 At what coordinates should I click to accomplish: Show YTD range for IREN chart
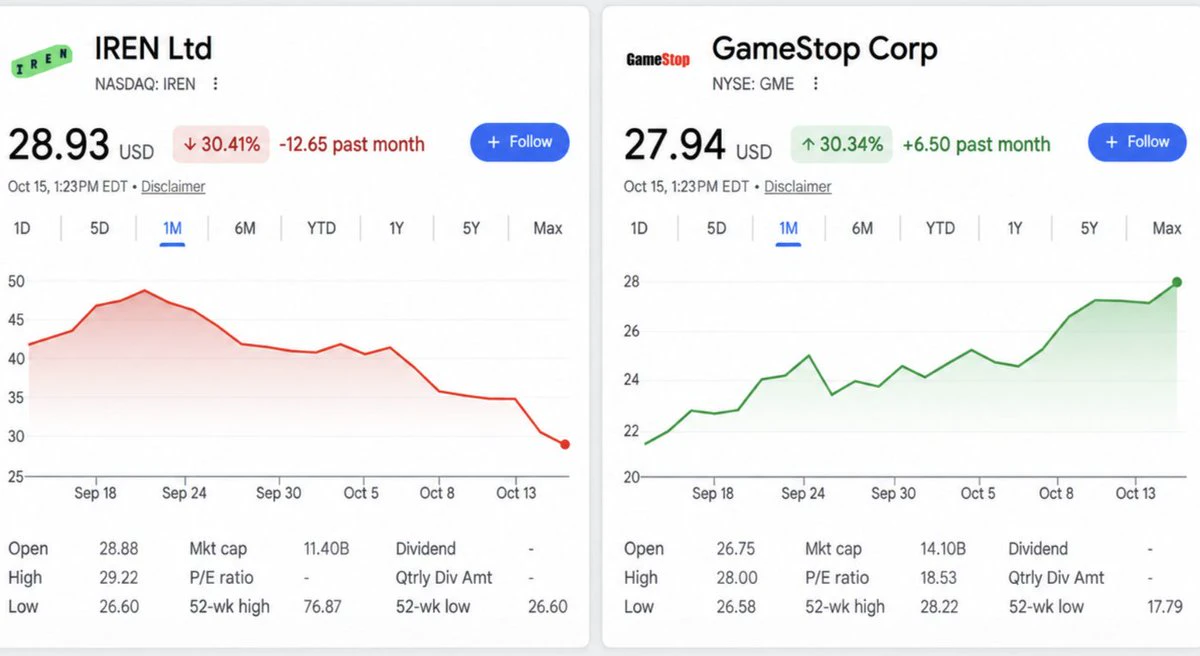321,228
